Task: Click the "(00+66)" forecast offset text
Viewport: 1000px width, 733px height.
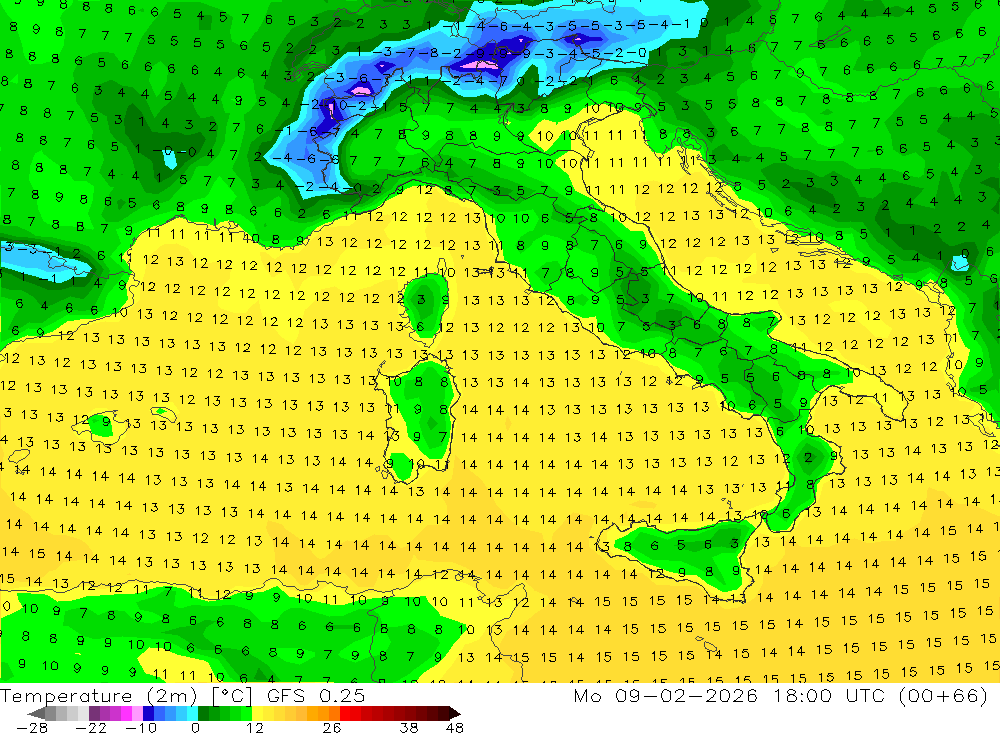Action: (943, 695)
